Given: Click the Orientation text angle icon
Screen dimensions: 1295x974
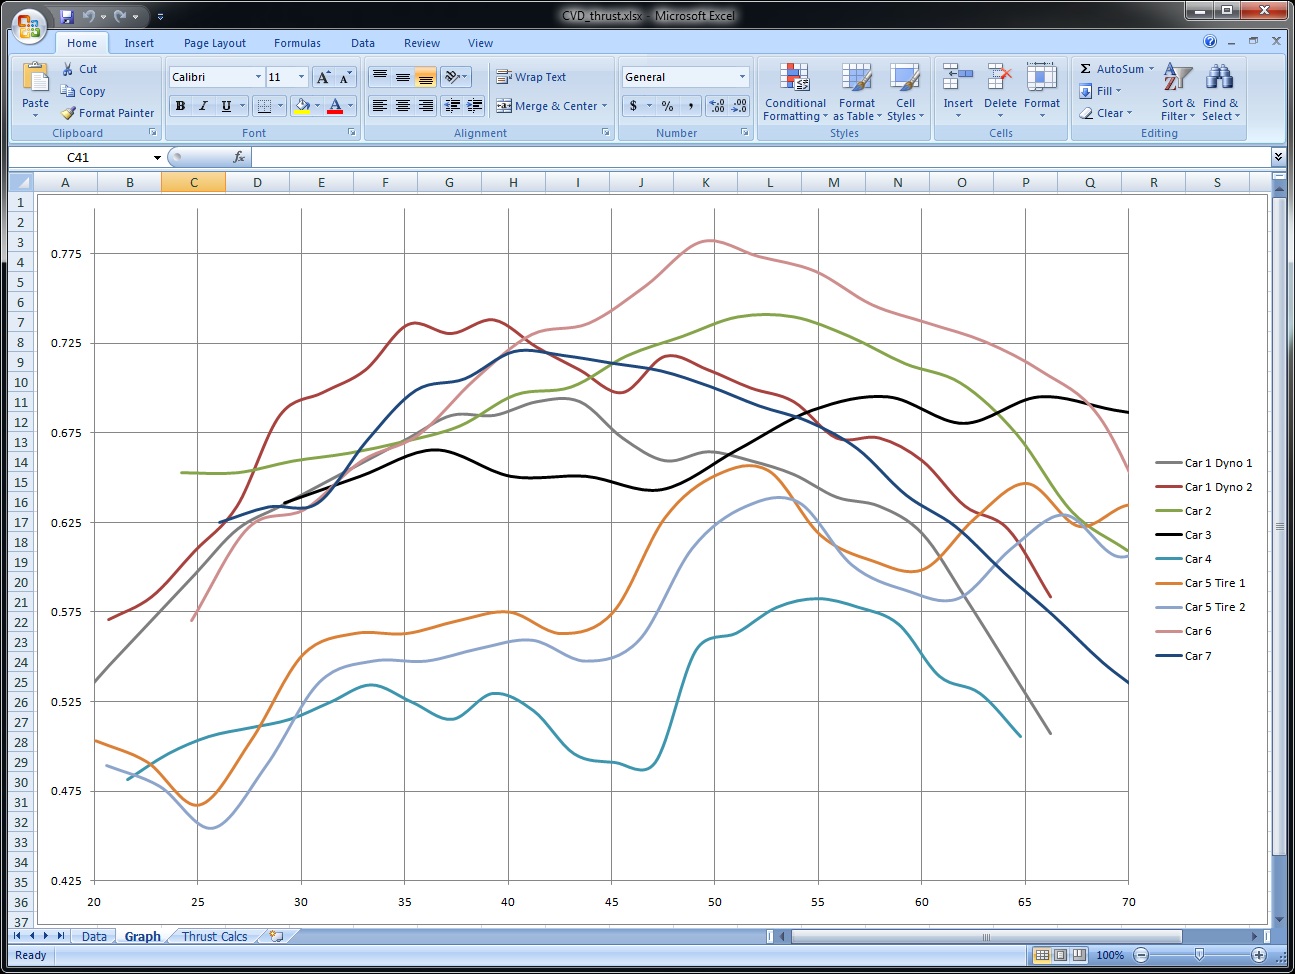Looking at the screenshot, I should (x=452, y=77).
